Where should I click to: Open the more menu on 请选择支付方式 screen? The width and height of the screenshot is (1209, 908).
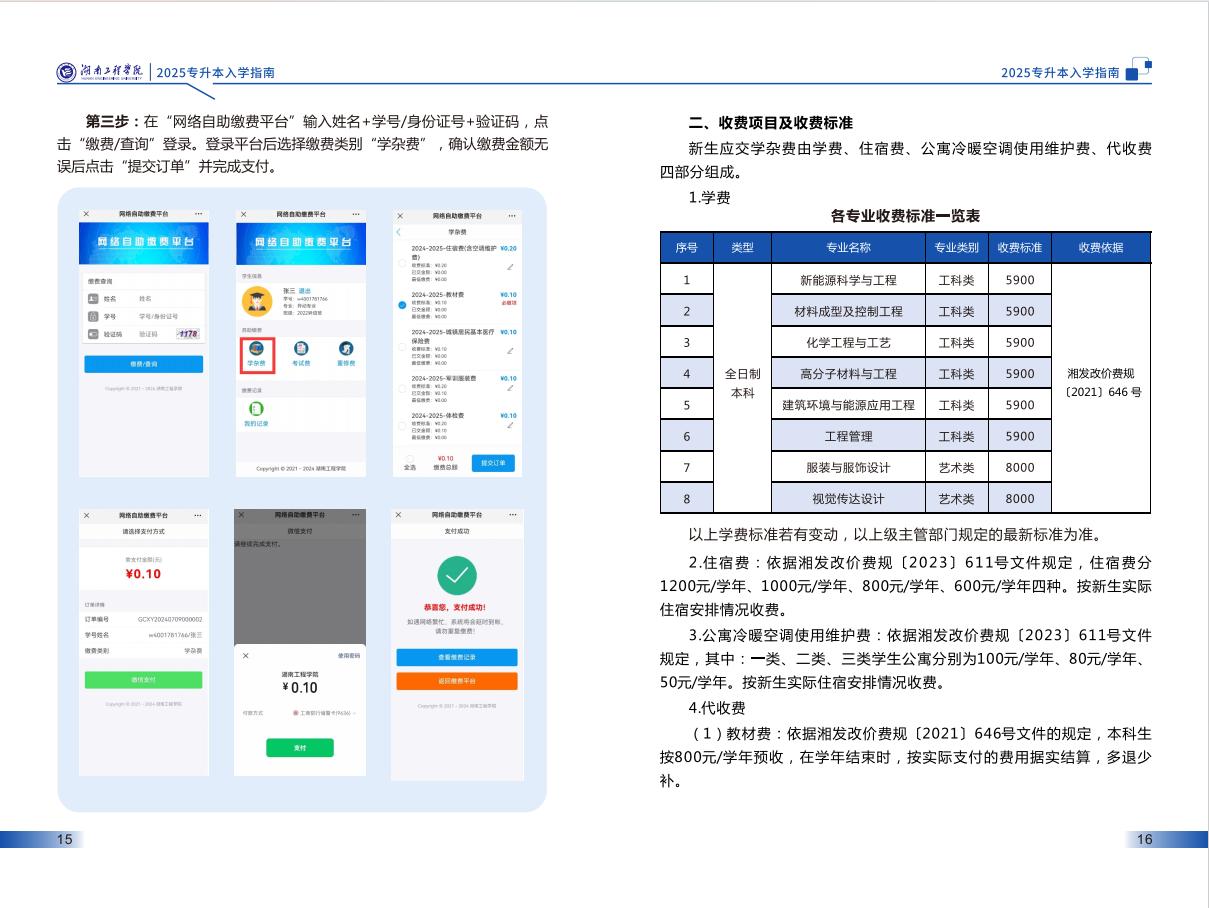(198, 515)
